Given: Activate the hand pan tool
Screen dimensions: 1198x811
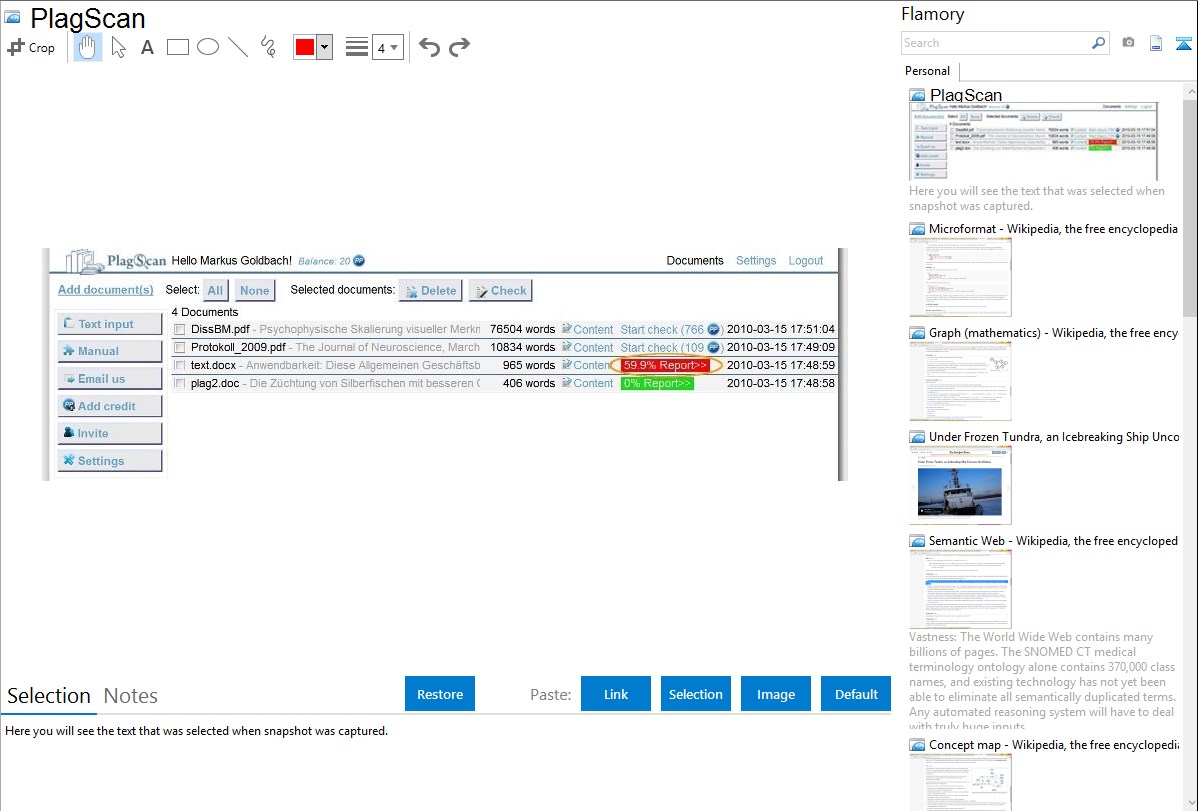Looking at the screenshot, I should point(88,47).
